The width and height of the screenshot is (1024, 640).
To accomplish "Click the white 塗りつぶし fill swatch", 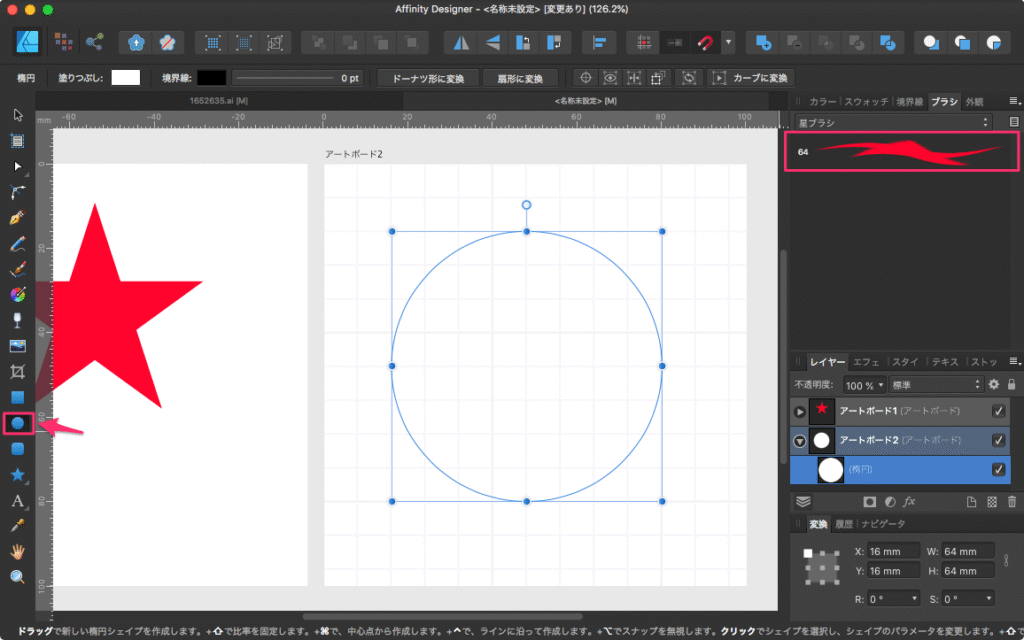I will click(x=125, y=78).
